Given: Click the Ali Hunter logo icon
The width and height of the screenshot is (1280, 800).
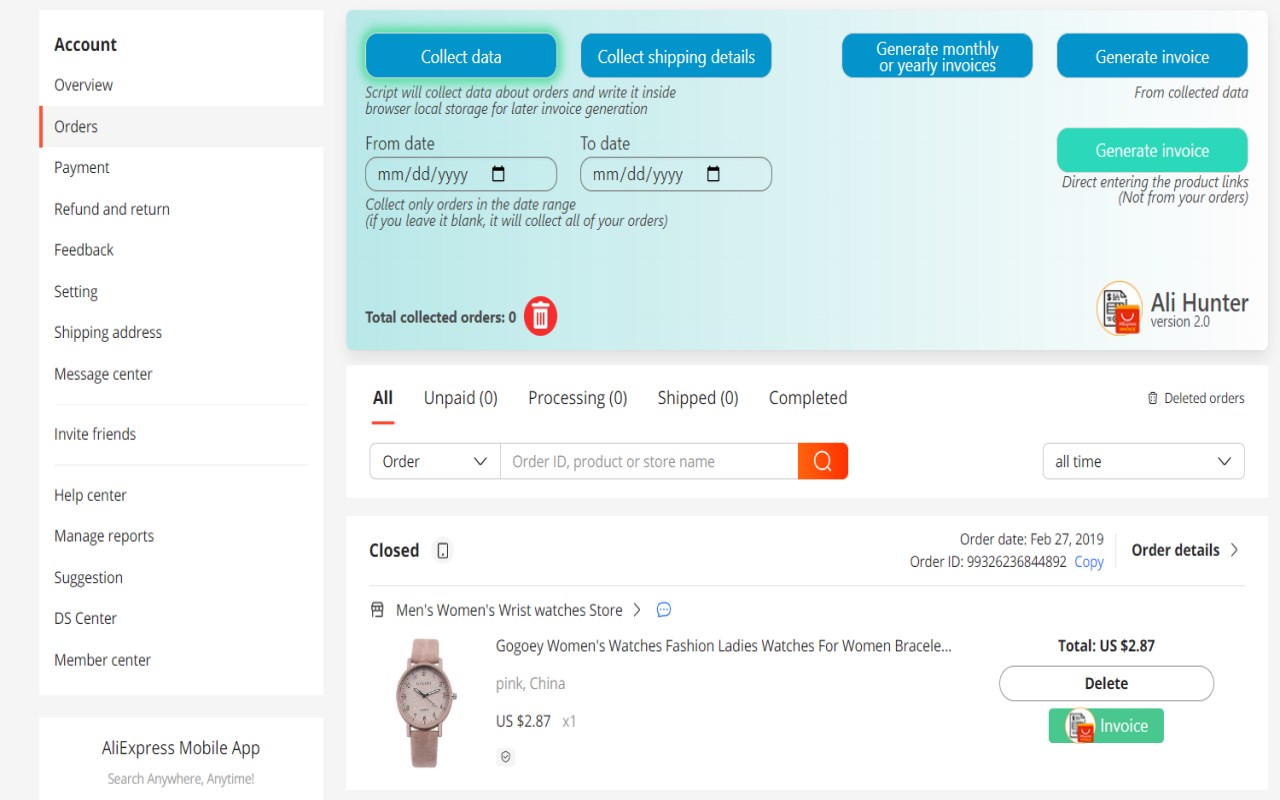Looking at the screenshot, I should [1119, 308].
